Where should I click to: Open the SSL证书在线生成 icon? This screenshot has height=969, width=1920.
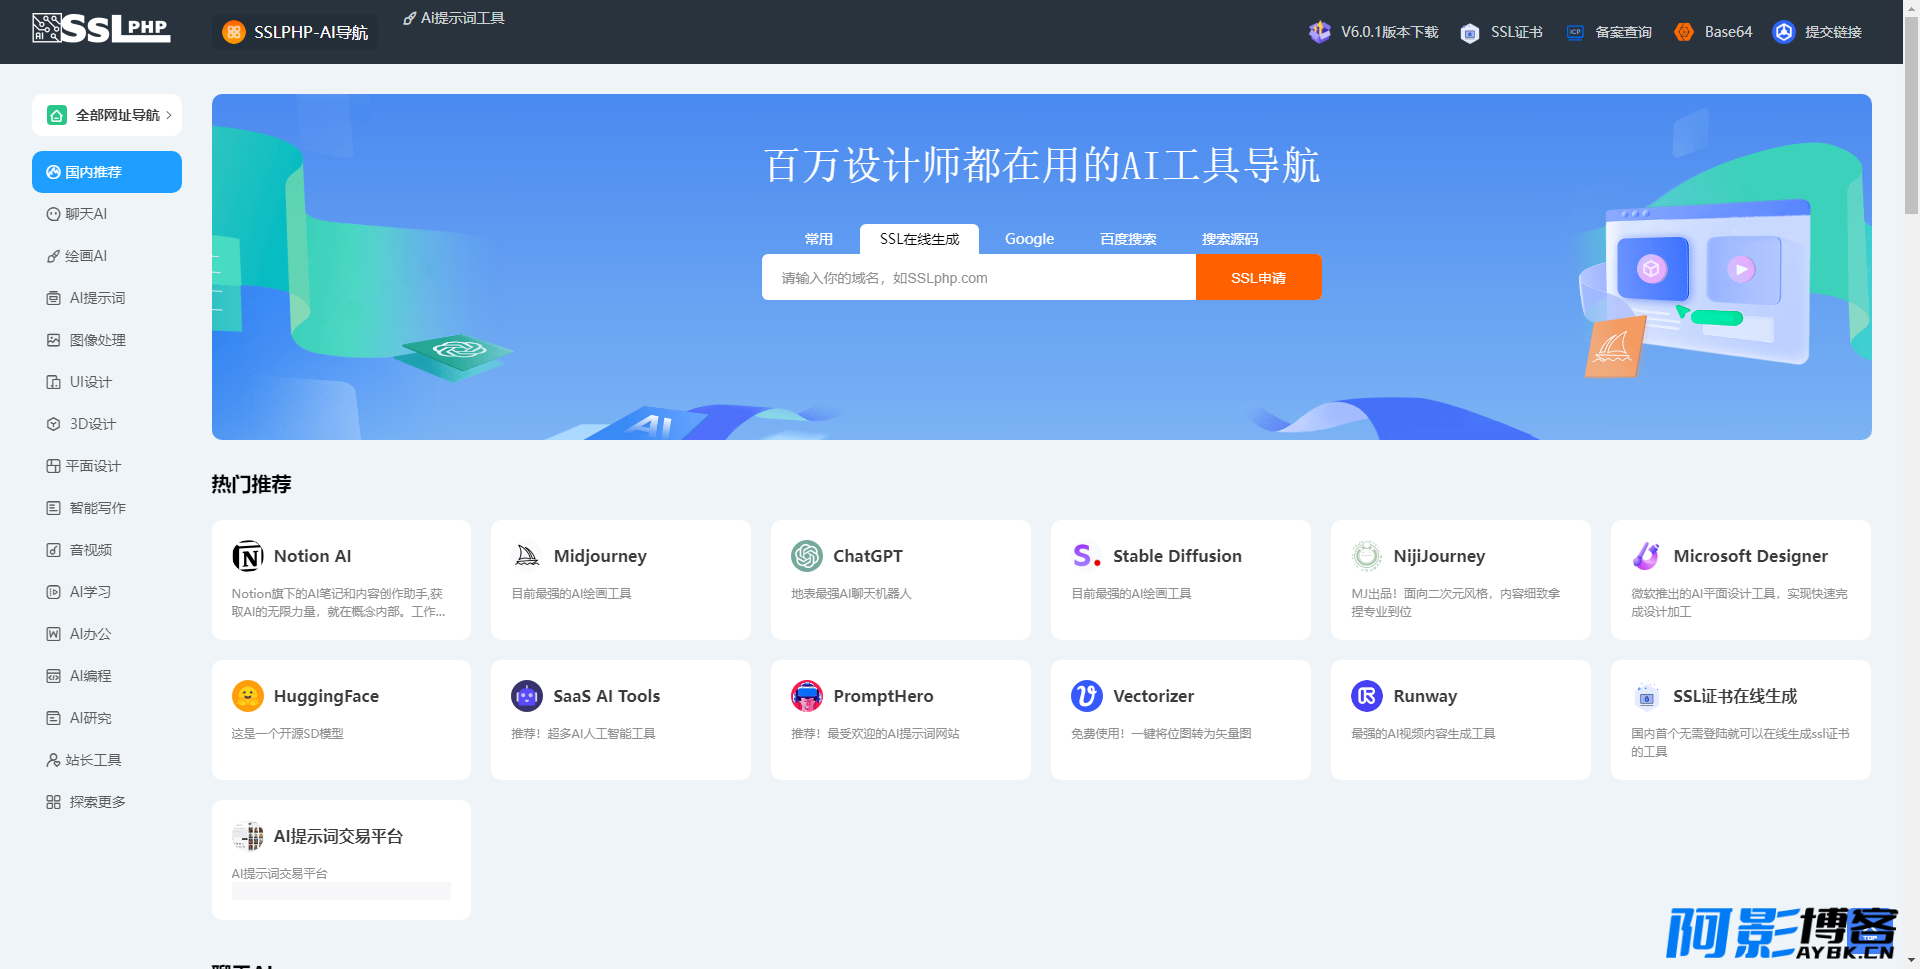coord(1647,696)
